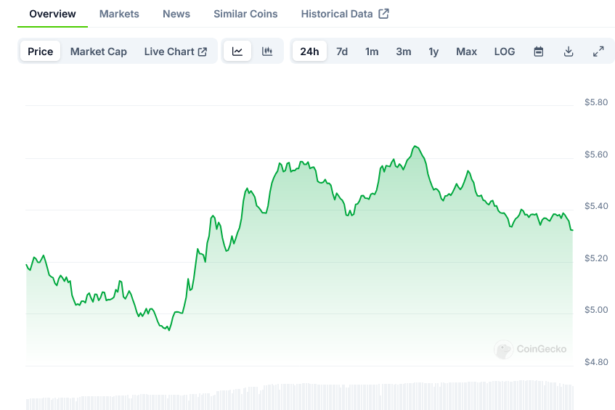Open the News tab
Image resolution: width=615 pixels, height=410 pixels.
point(176,14)
